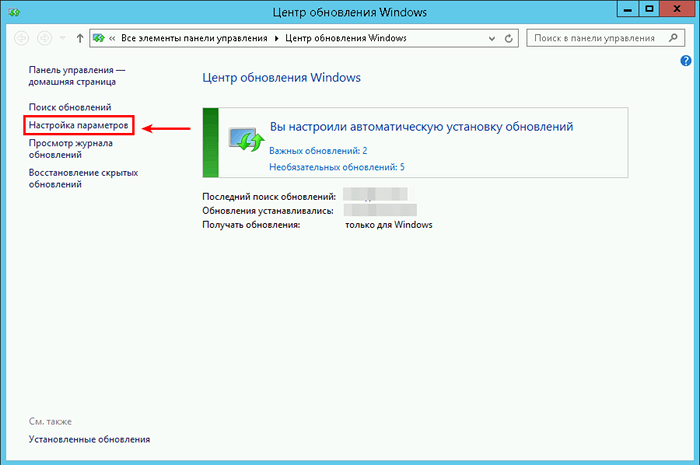The height and width of the screenshot is (465, 700).
Task: Click См. также label
Action: coord(50,422)
